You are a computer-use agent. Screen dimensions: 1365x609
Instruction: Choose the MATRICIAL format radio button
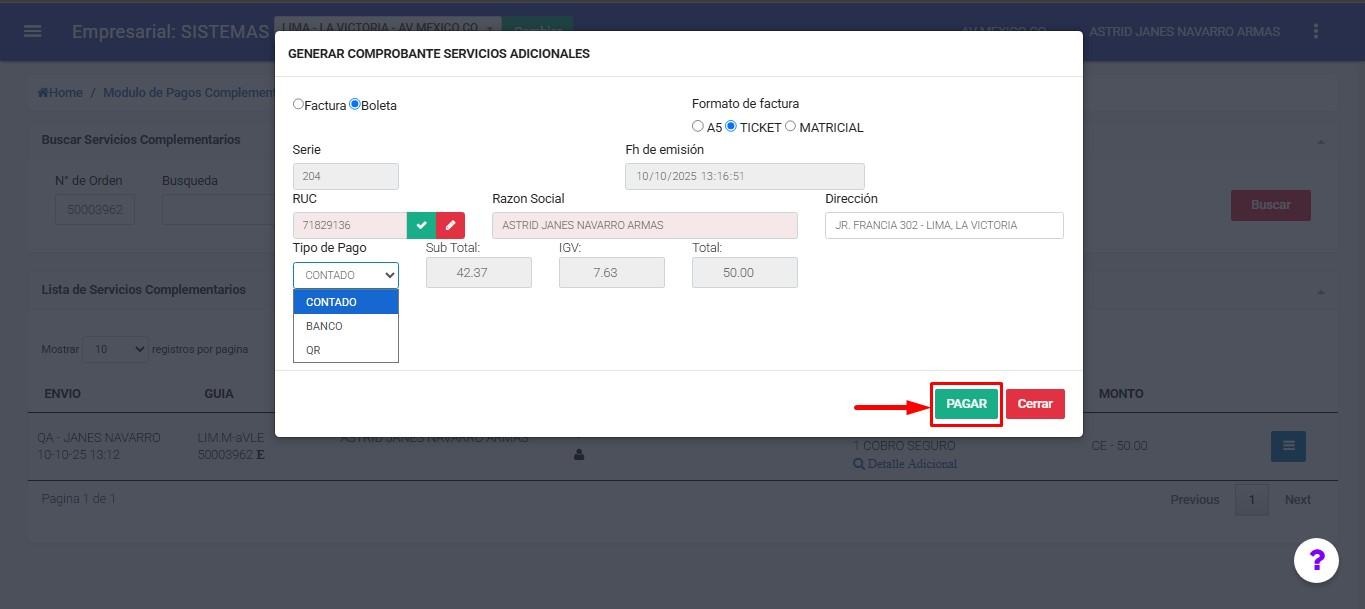791,126
